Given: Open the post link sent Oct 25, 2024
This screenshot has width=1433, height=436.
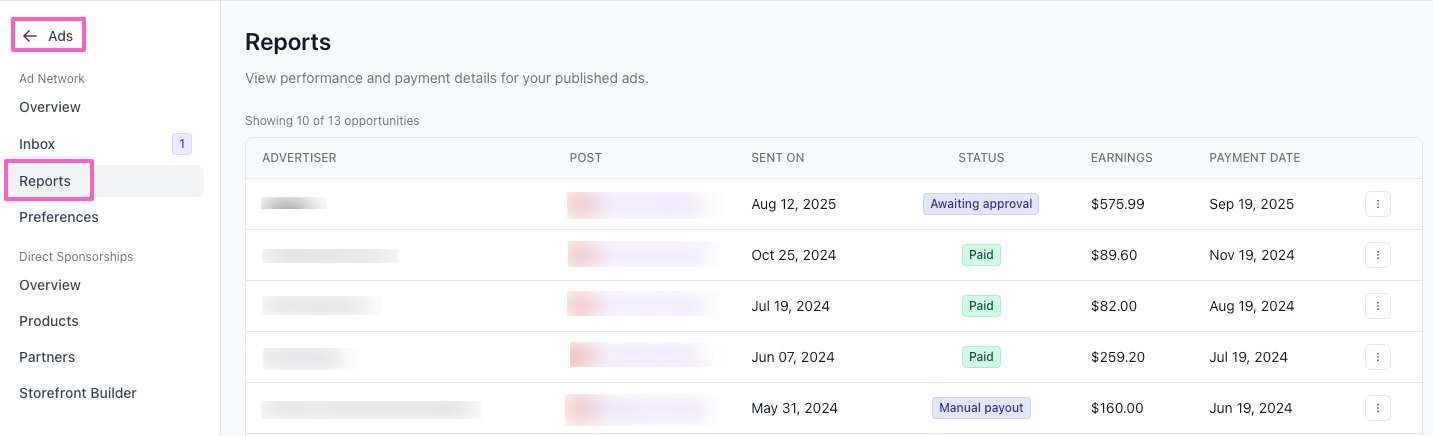Looking at the screenshot, I should [x=643, y=255].
